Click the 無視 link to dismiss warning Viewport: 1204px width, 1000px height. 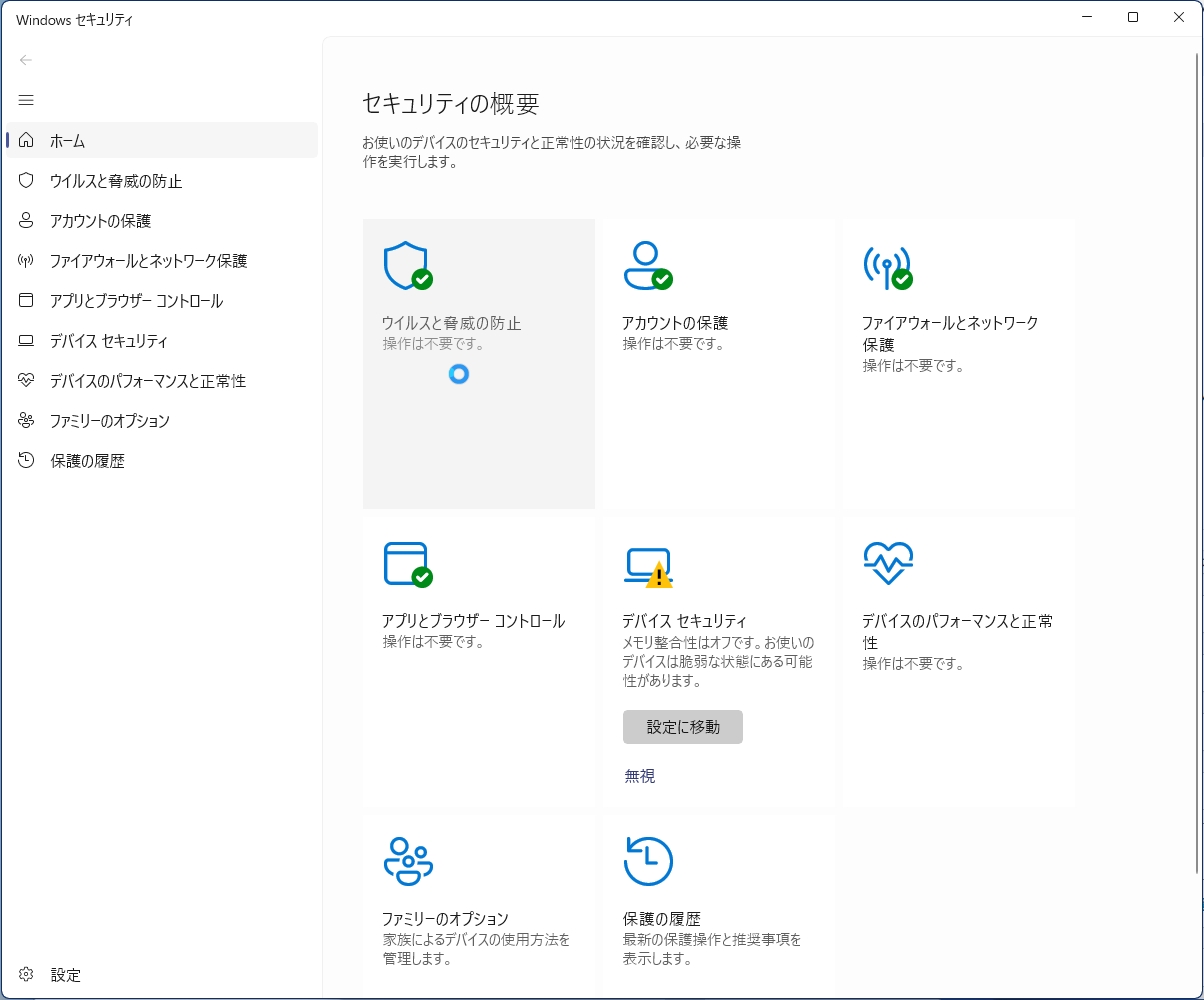tap(640, 776)
